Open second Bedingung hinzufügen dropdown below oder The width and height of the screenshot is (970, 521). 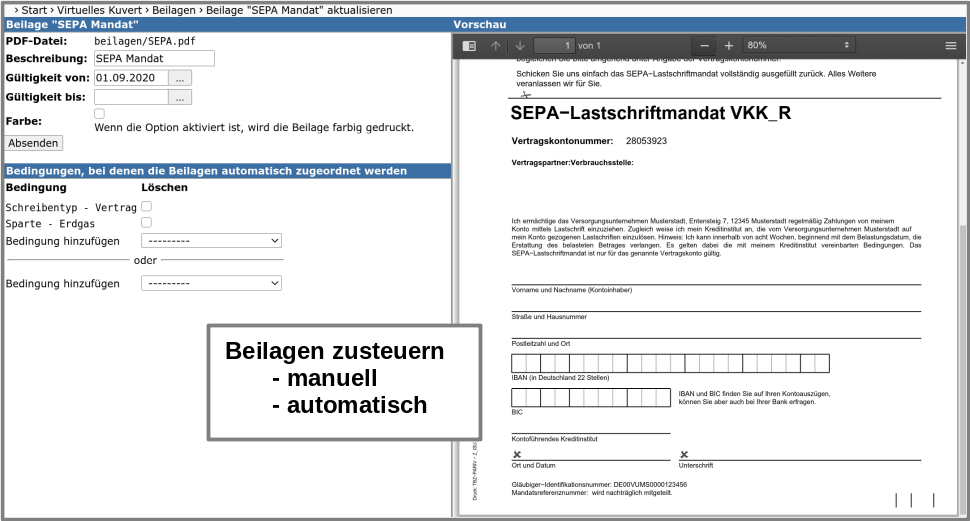point(212,283)
